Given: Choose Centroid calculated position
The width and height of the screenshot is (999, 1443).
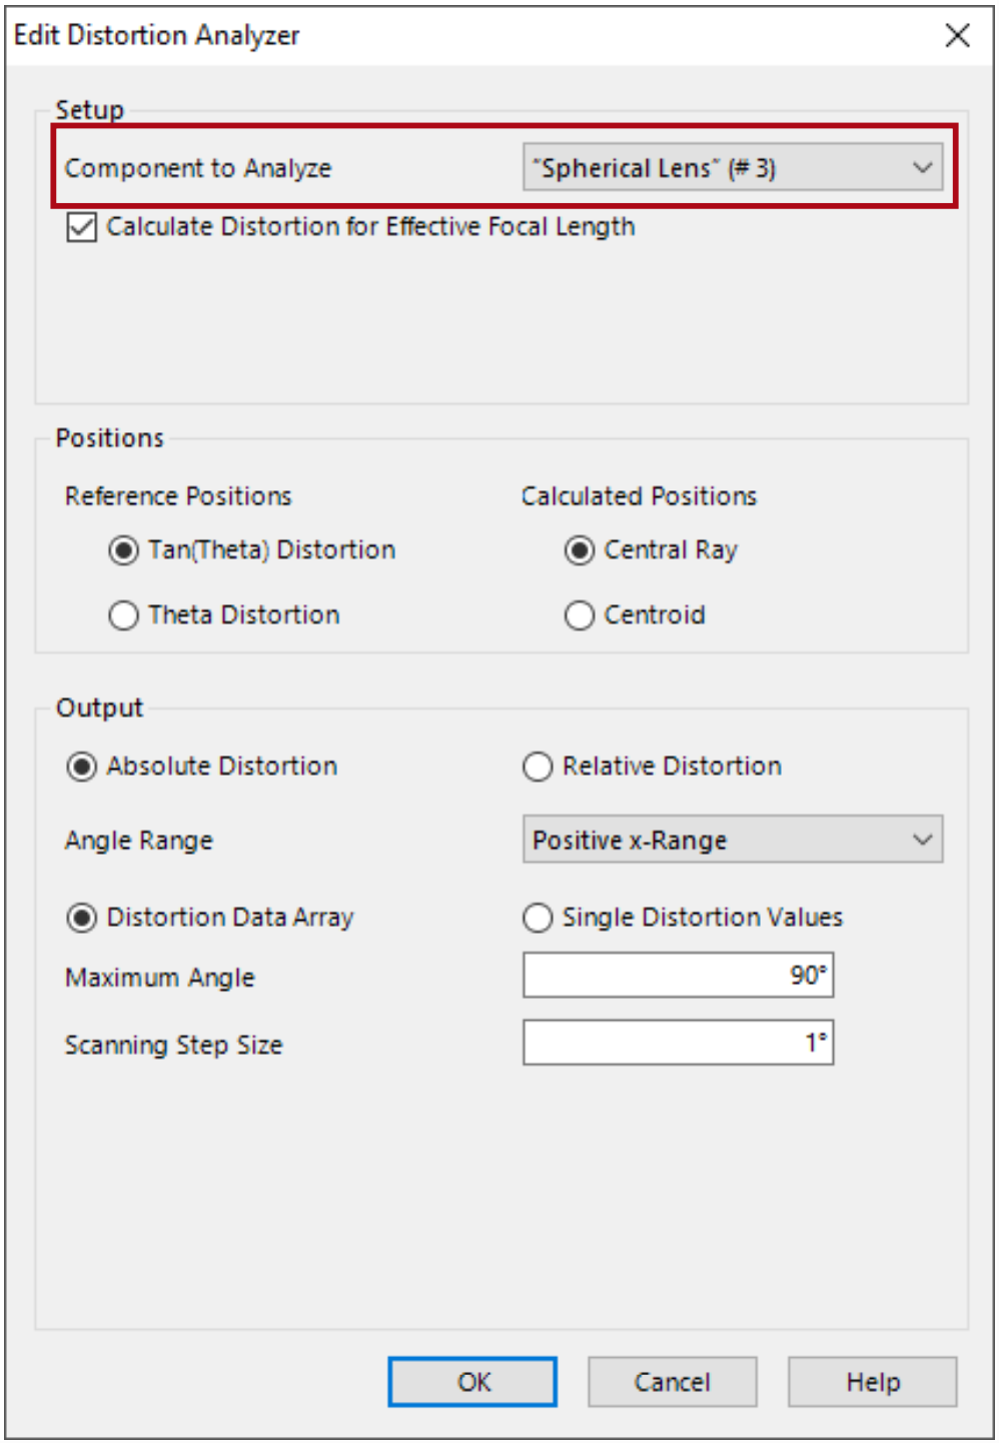Looking at the screenshot, I should pos(579,615).
